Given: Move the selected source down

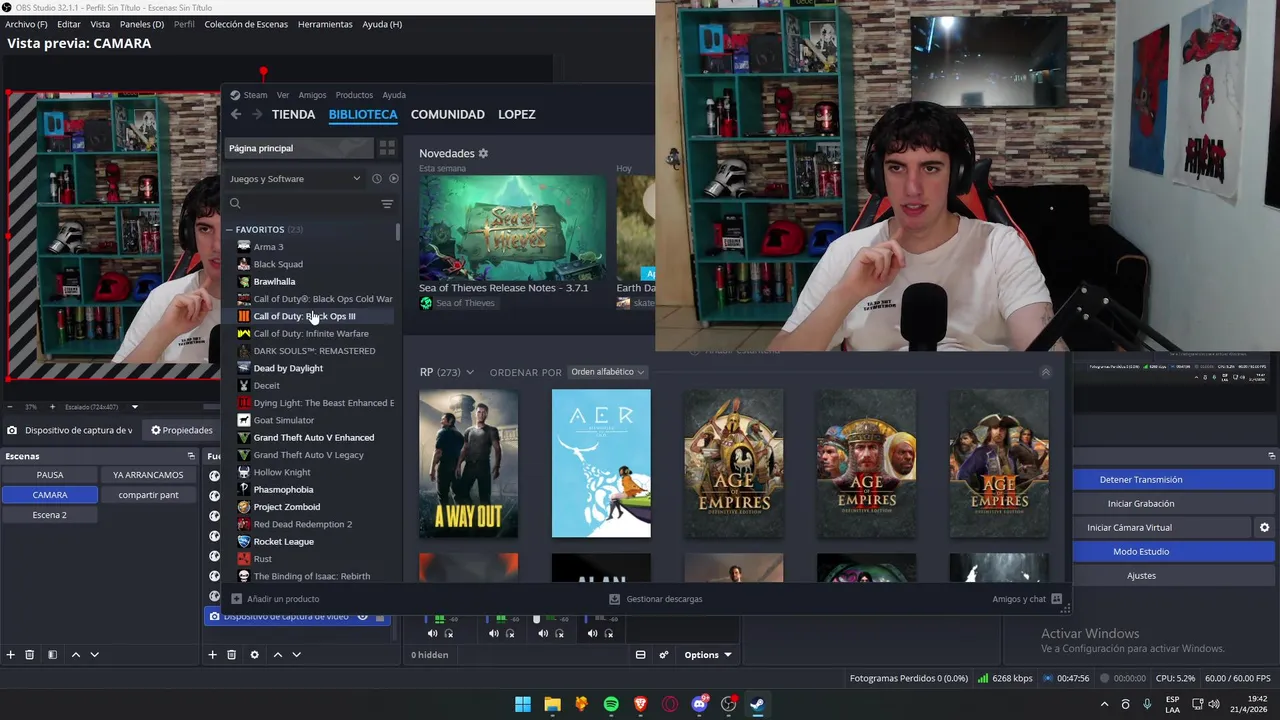Looking at the screenshot, I should point(296,655).
